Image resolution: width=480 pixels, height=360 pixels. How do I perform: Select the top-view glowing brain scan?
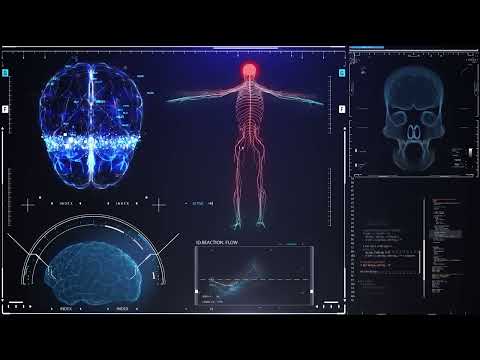(x=91, y=126)
